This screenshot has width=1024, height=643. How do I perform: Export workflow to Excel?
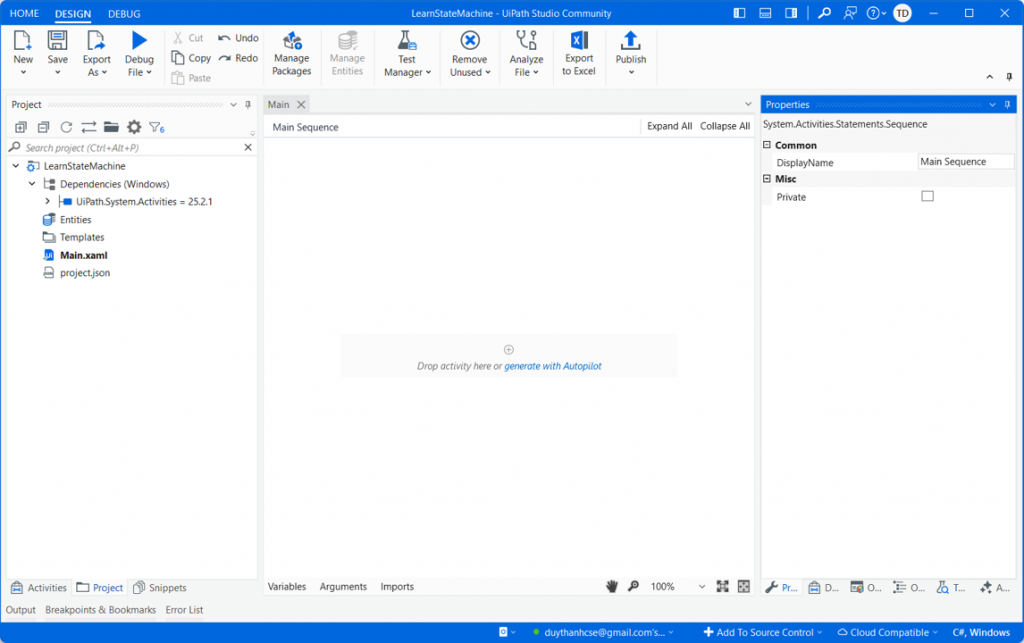coord(579,54)
